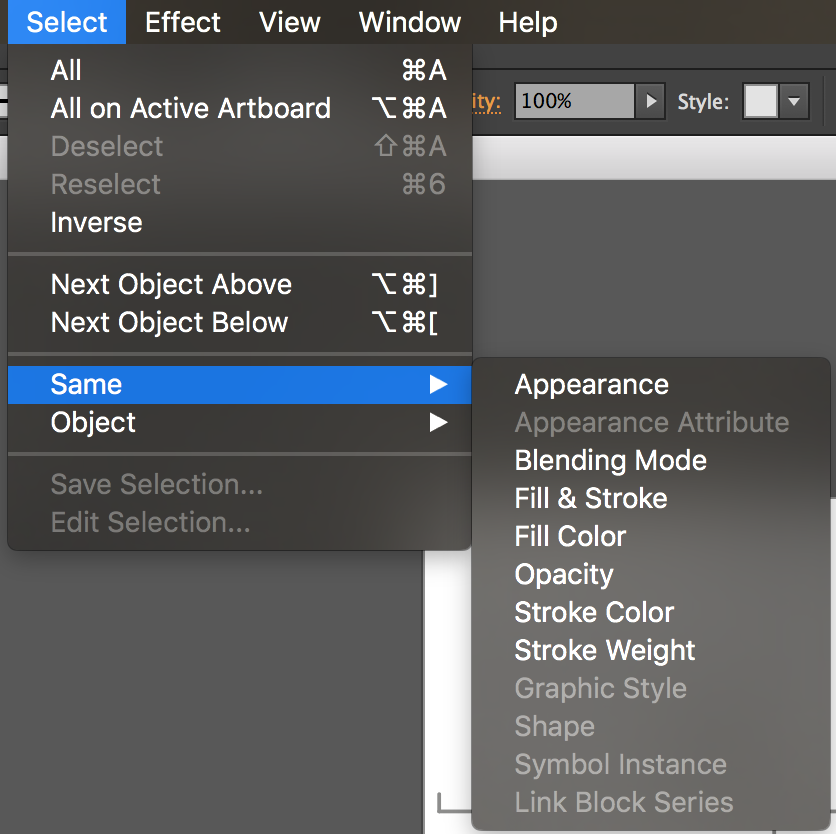Choose Appearance from the Same submenu
This screenshot has width=836, height=834.
coord(591,384)
